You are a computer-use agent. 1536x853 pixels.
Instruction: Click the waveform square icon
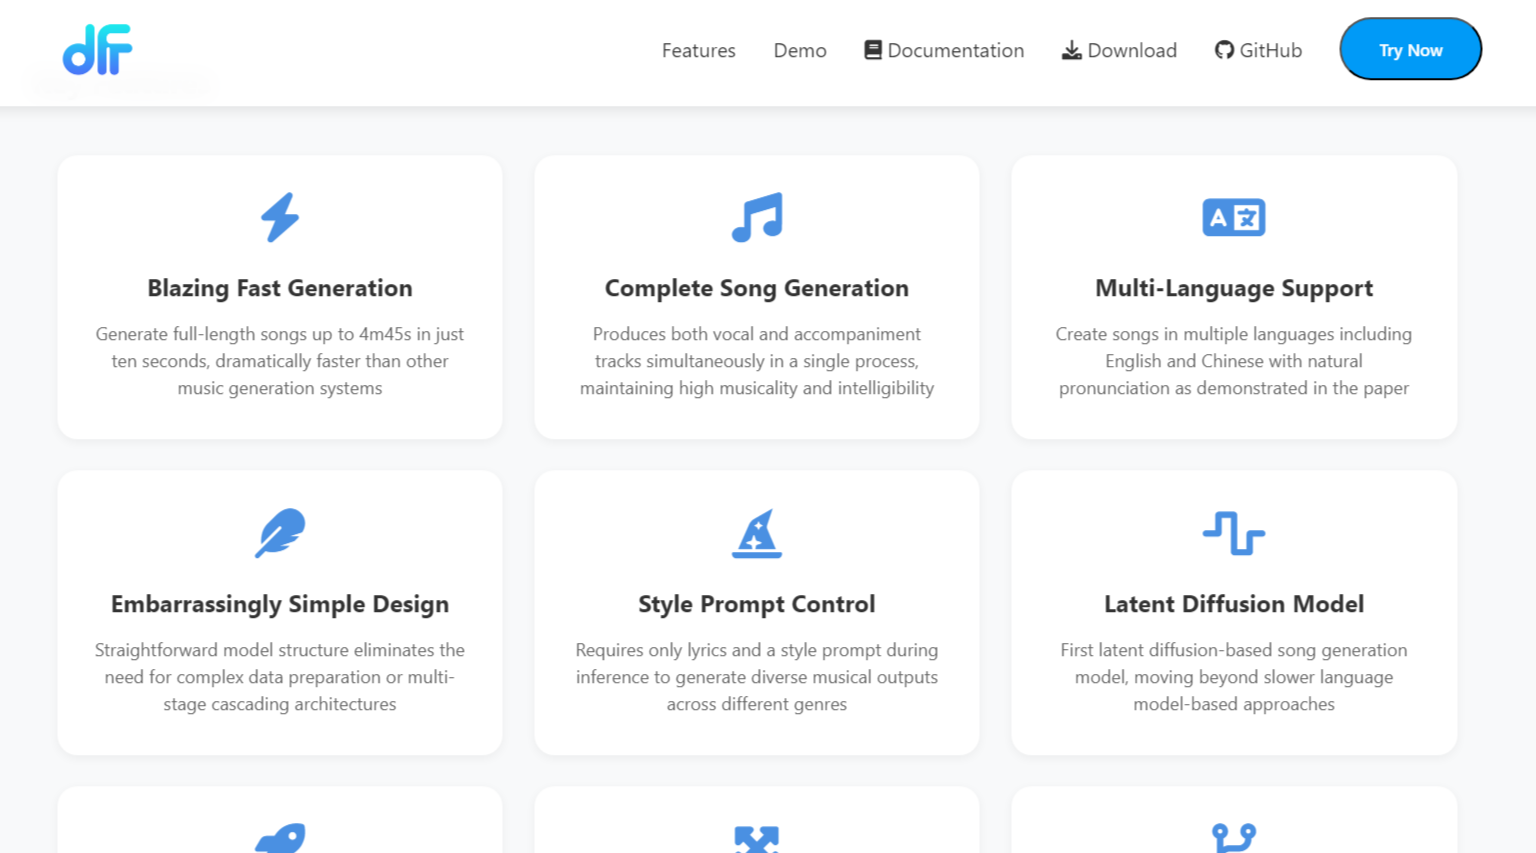click(x=1233, y=533)
